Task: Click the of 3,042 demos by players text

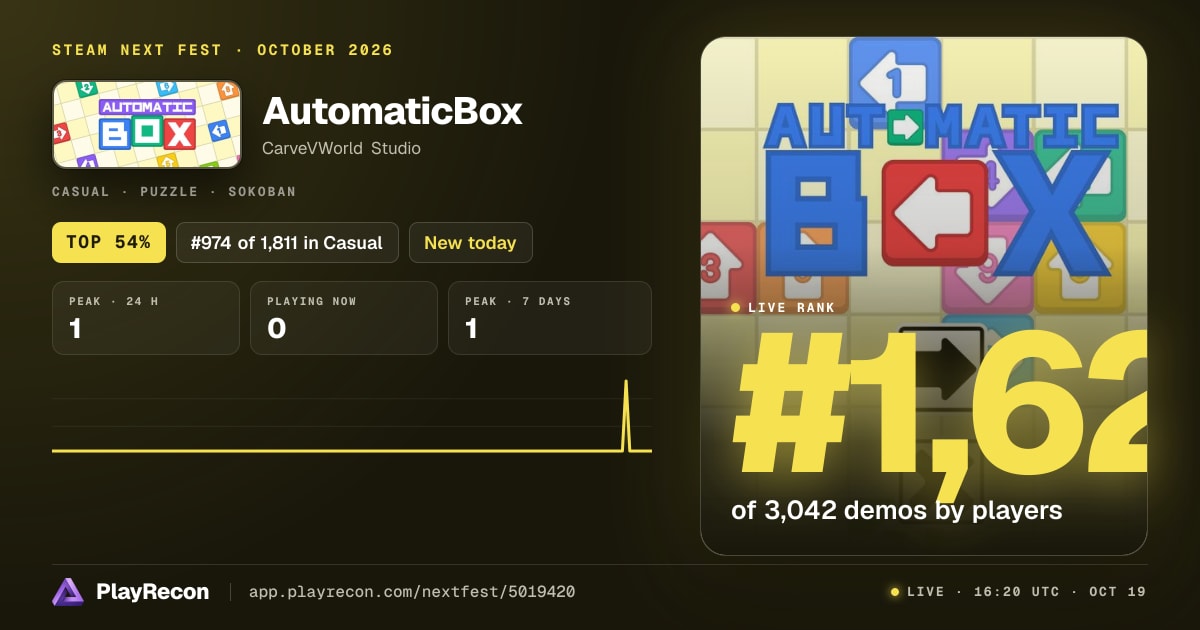Action: tap(896, 510)
